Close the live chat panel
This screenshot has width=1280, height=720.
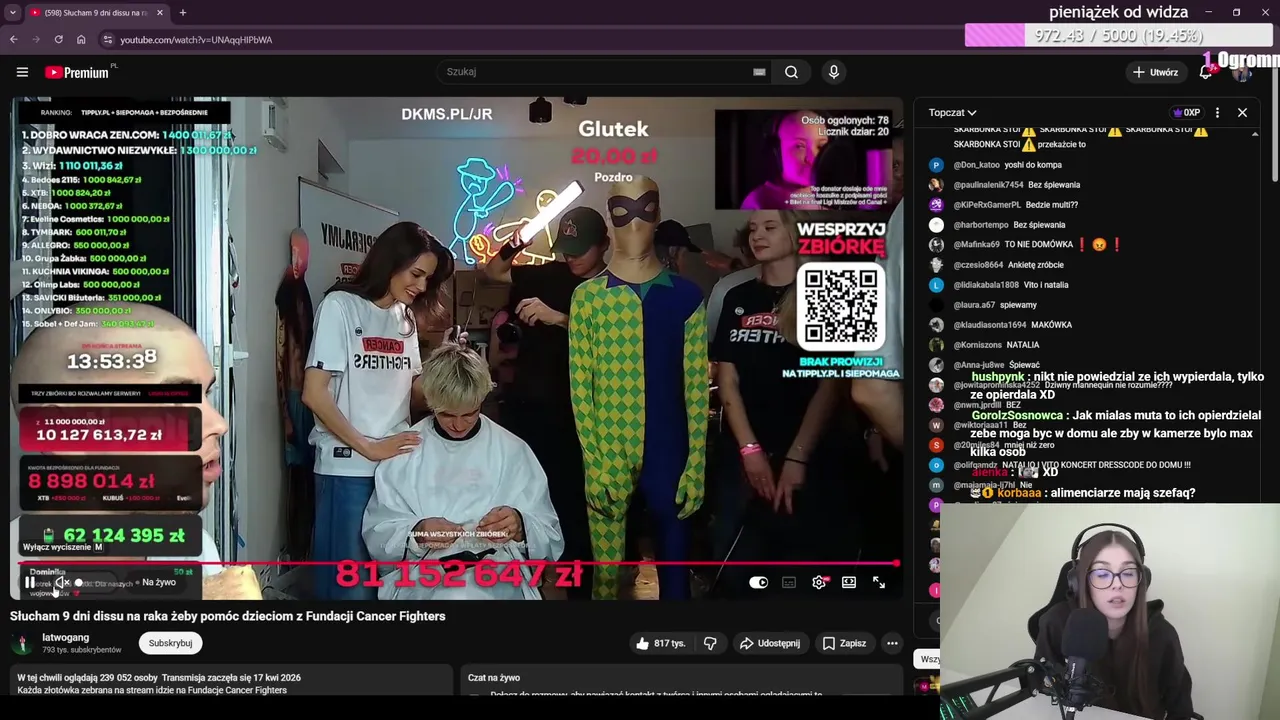tap(1242, 113)
